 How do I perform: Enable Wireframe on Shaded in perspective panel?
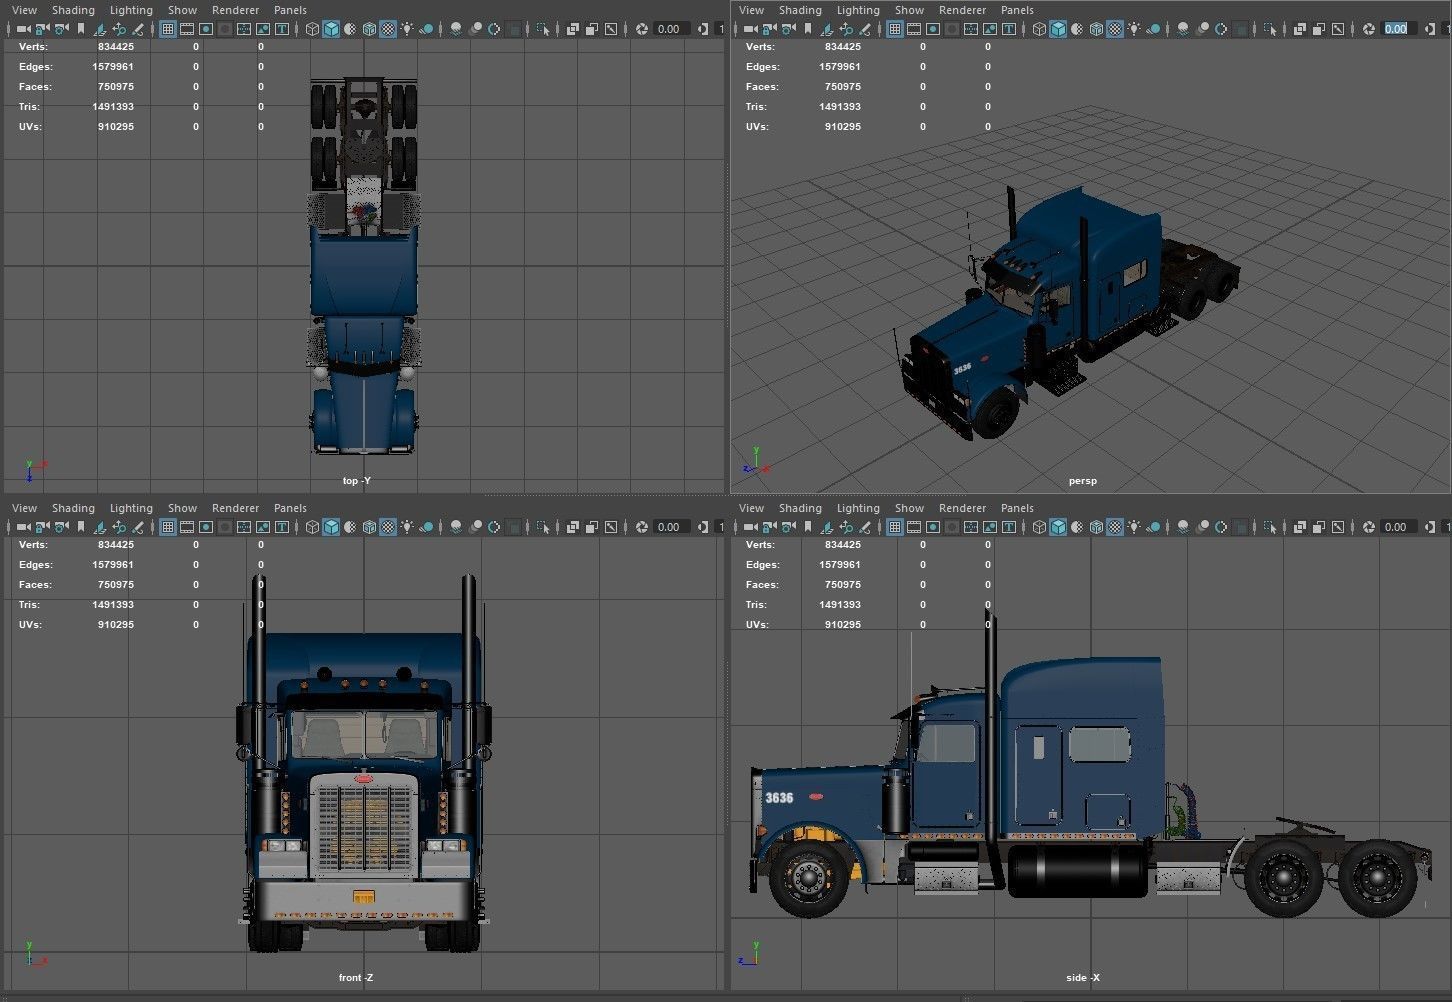pos(1096,29)
